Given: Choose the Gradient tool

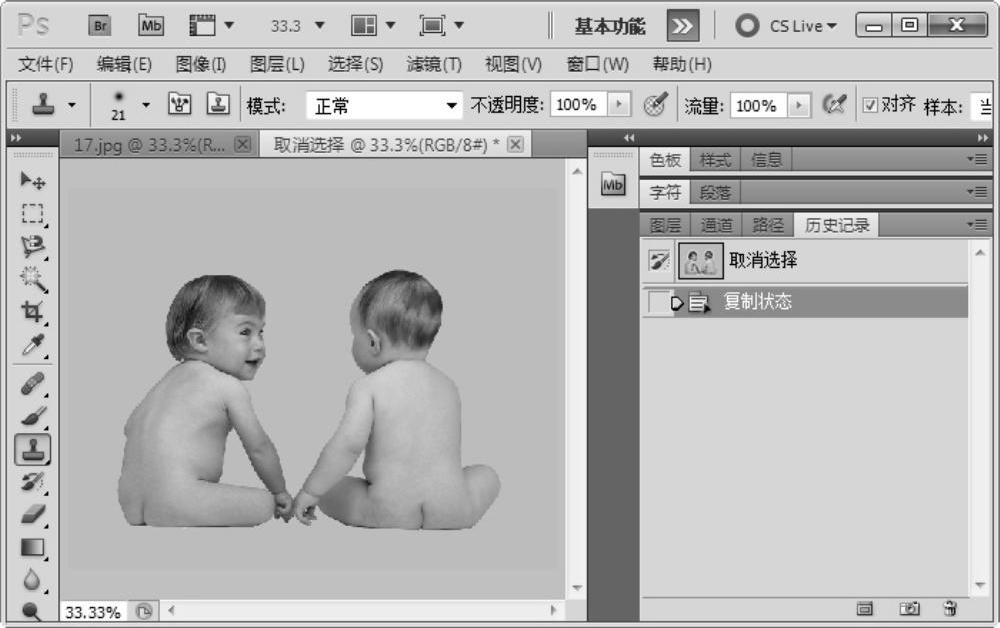Looking at the screenshot, I should pyautogui.click(x=32, y=547).
